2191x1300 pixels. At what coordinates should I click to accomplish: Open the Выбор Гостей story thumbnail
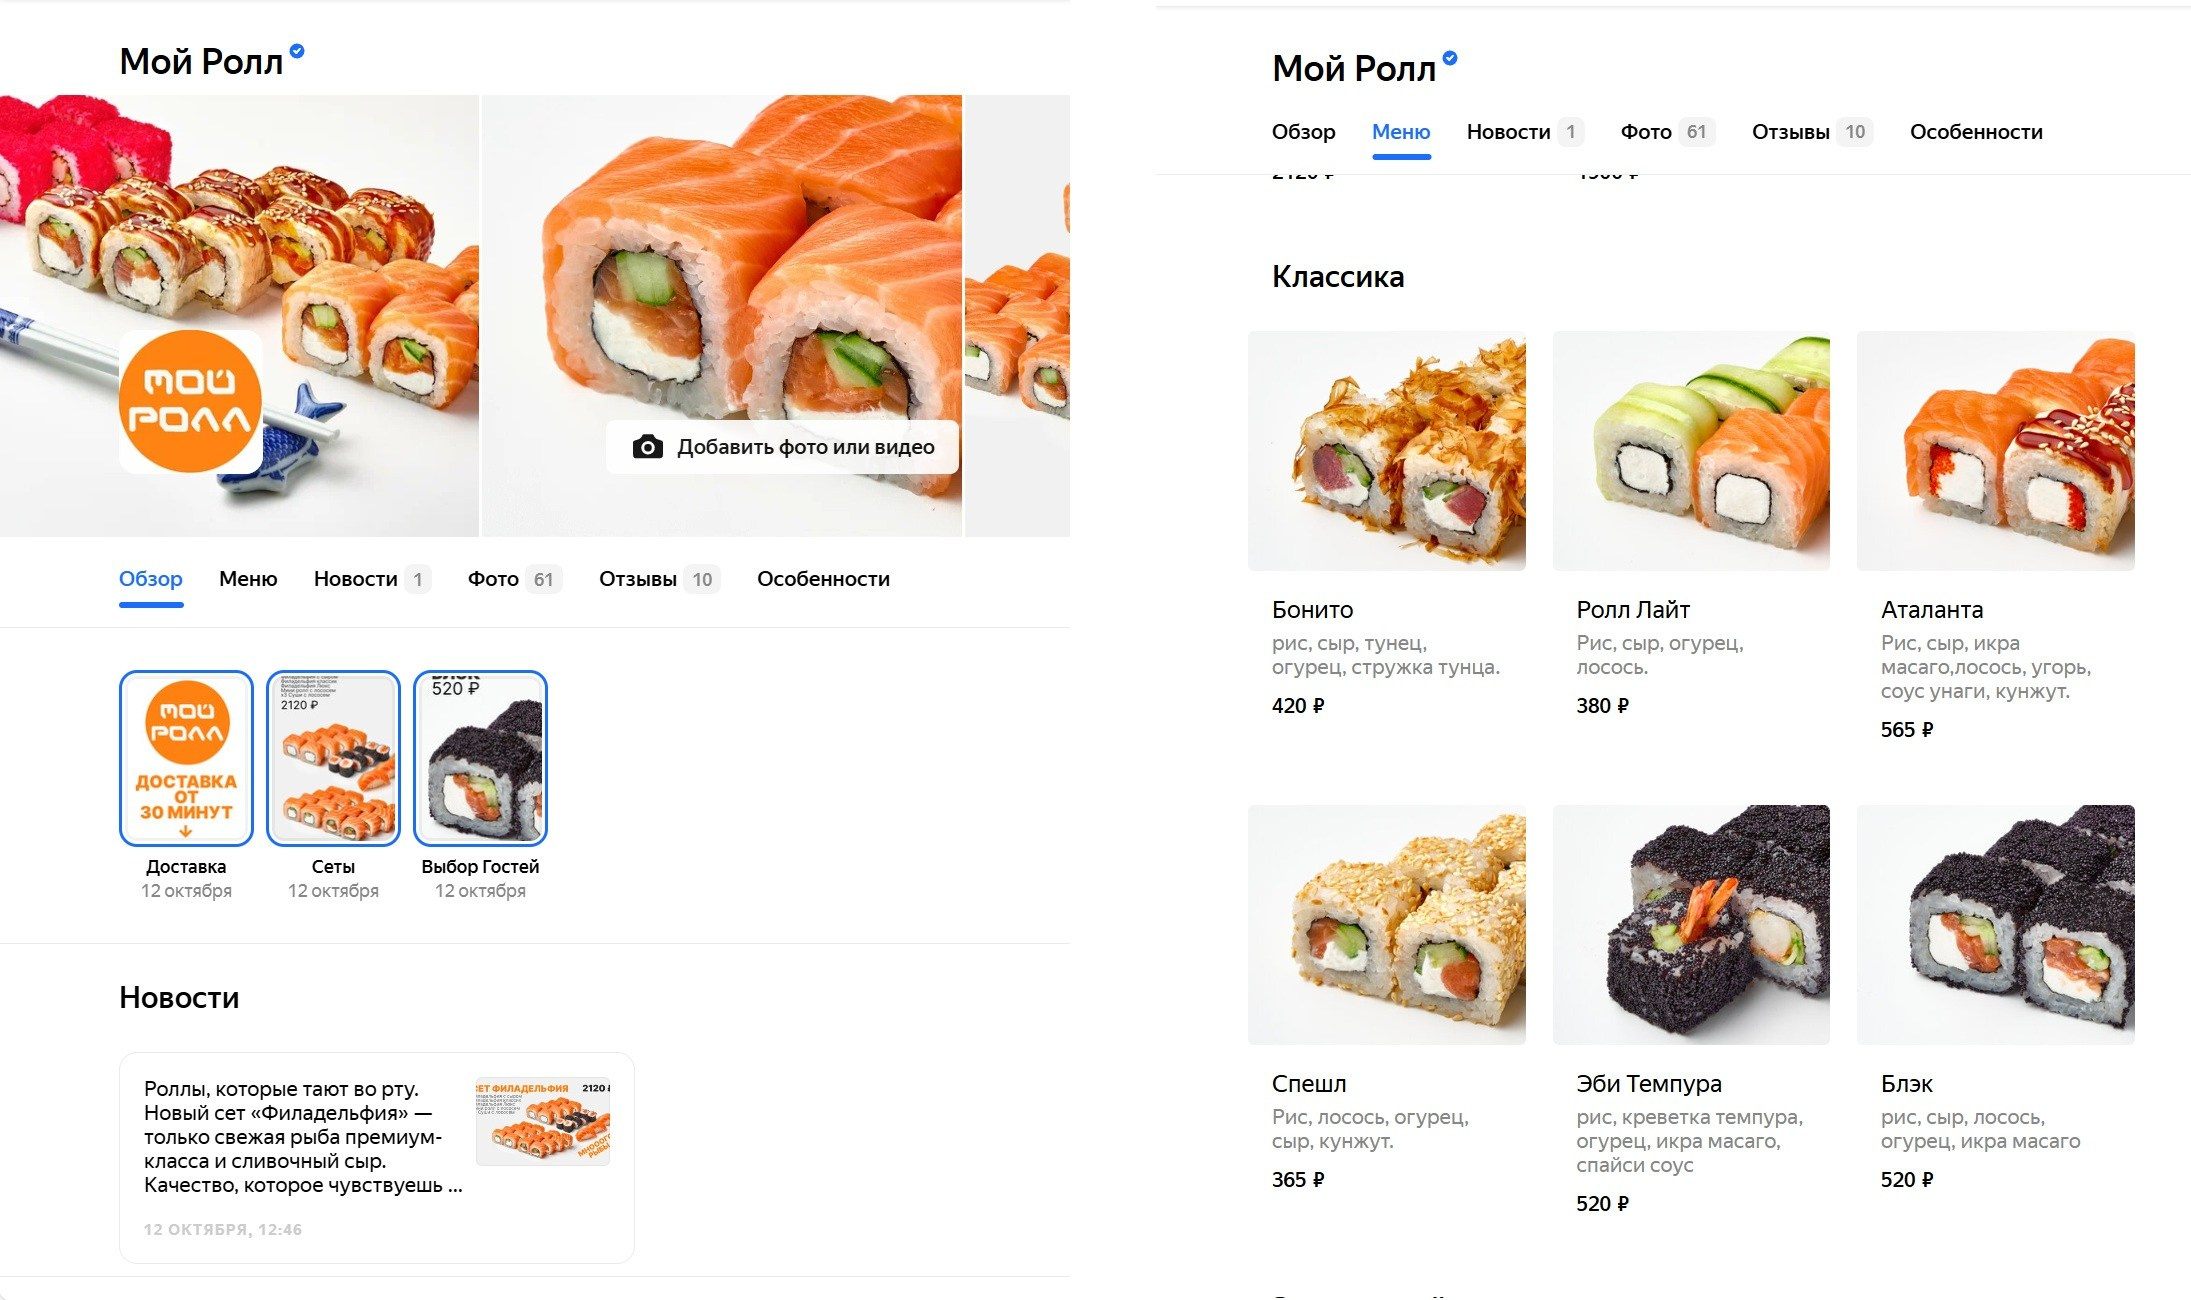coord(480,758)
